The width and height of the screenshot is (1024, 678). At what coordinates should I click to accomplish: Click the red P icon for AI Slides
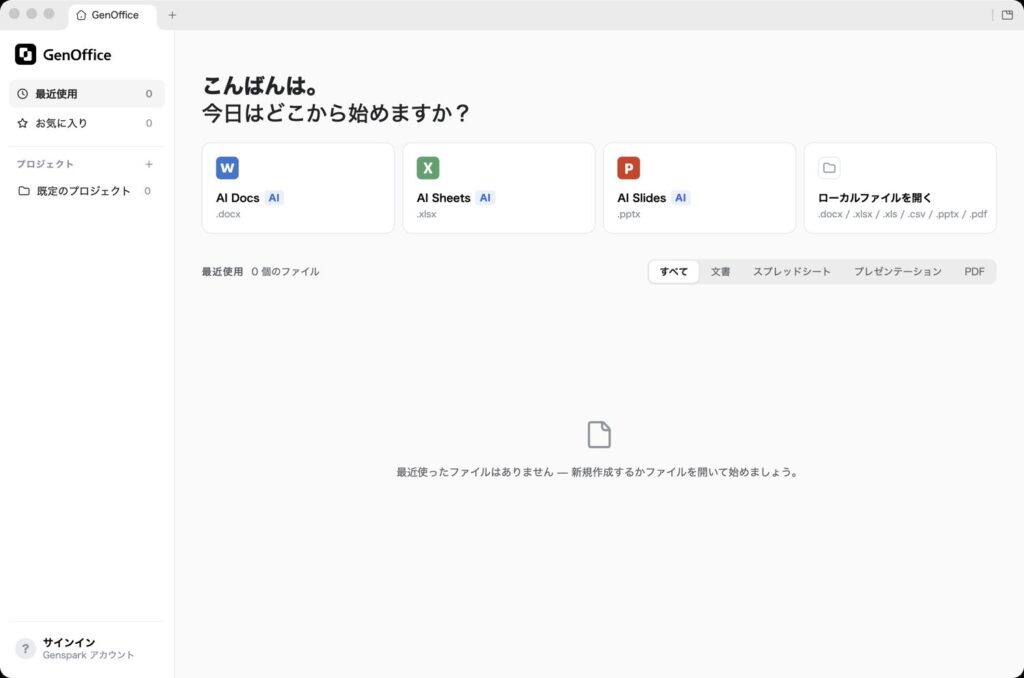point(628,168)
